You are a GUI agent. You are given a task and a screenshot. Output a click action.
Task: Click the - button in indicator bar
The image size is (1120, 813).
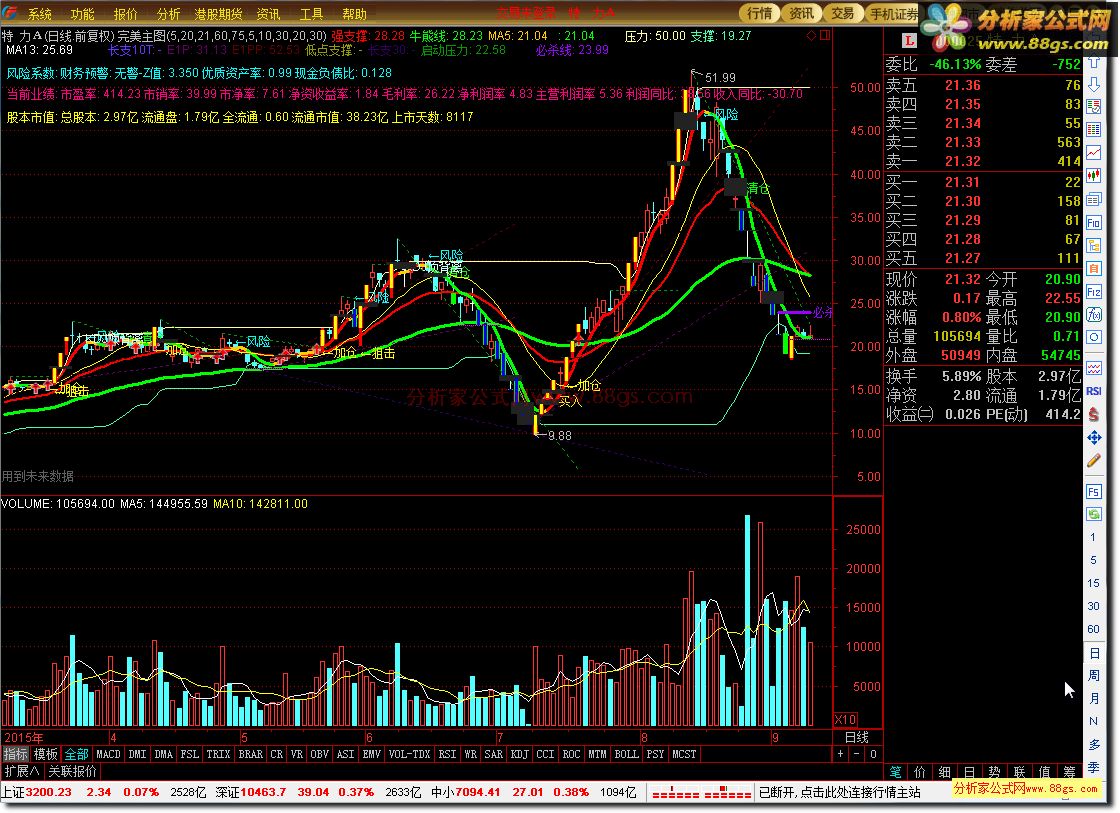pos(857,754)
